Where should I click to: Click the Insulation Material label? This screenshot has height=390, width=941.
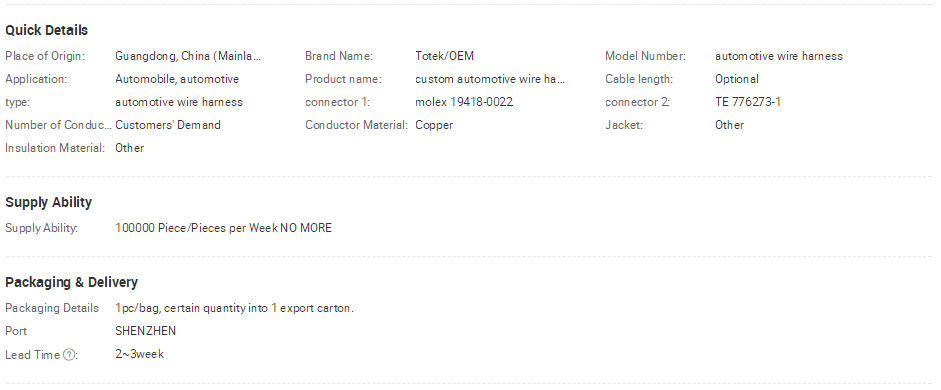pyautogui.click(x=55, y=148)
